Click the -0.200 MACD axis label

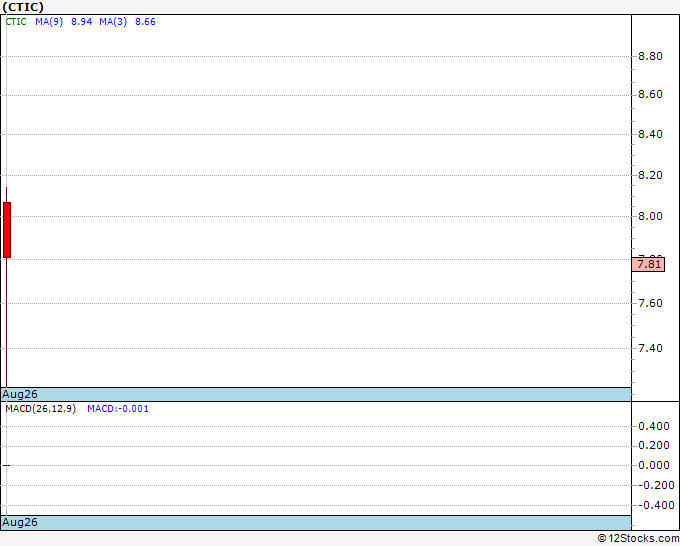coord(655,485)
